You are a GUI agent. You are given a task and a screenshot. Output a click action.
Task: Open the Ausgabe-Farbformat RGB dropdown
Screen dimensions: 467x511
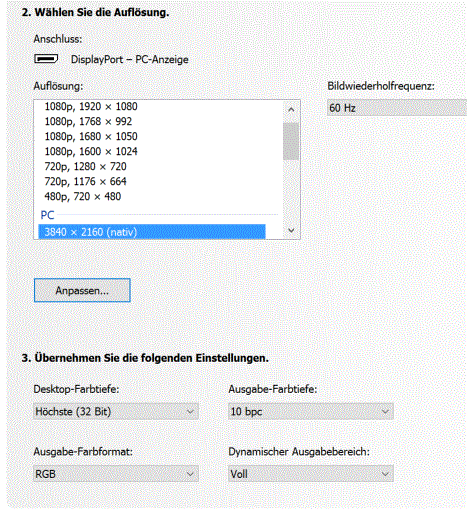point(116,474)
